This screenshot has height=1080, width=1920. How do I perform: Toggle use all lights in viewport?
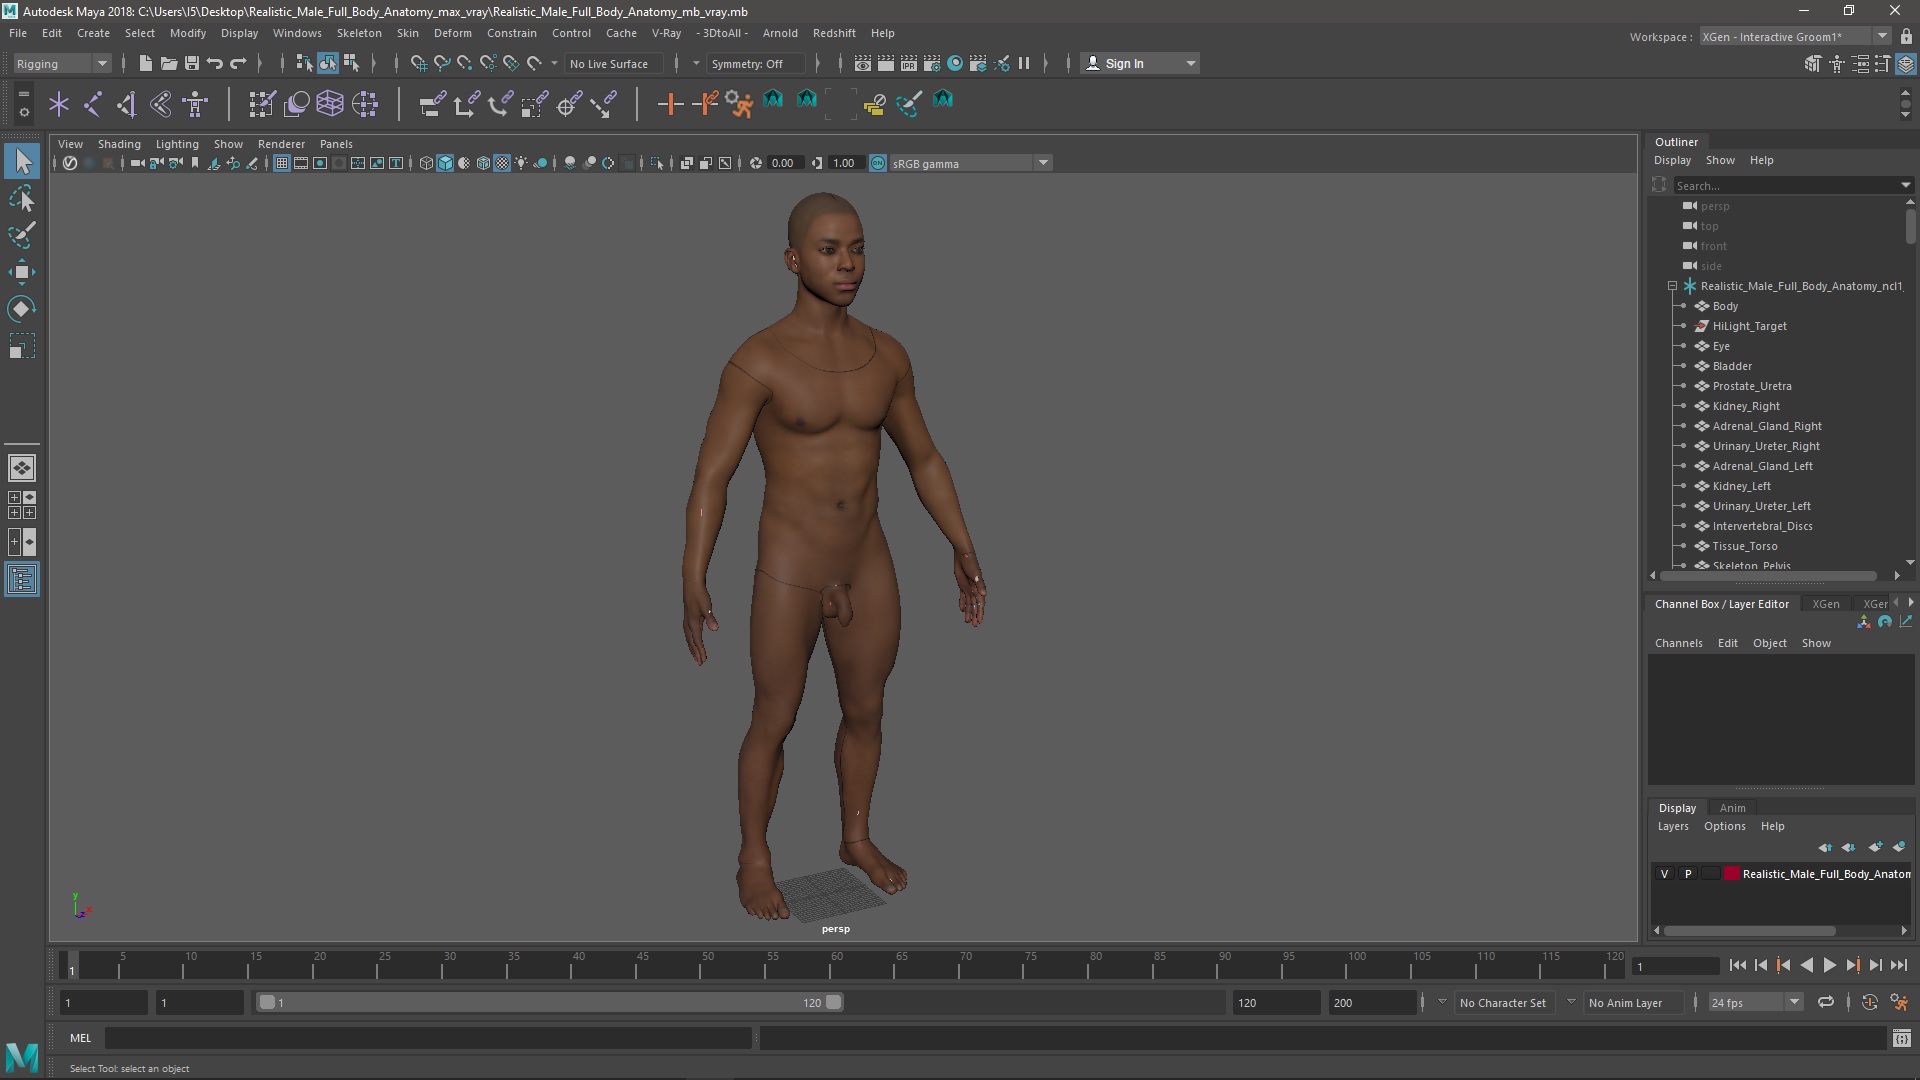tap(521, 163)
